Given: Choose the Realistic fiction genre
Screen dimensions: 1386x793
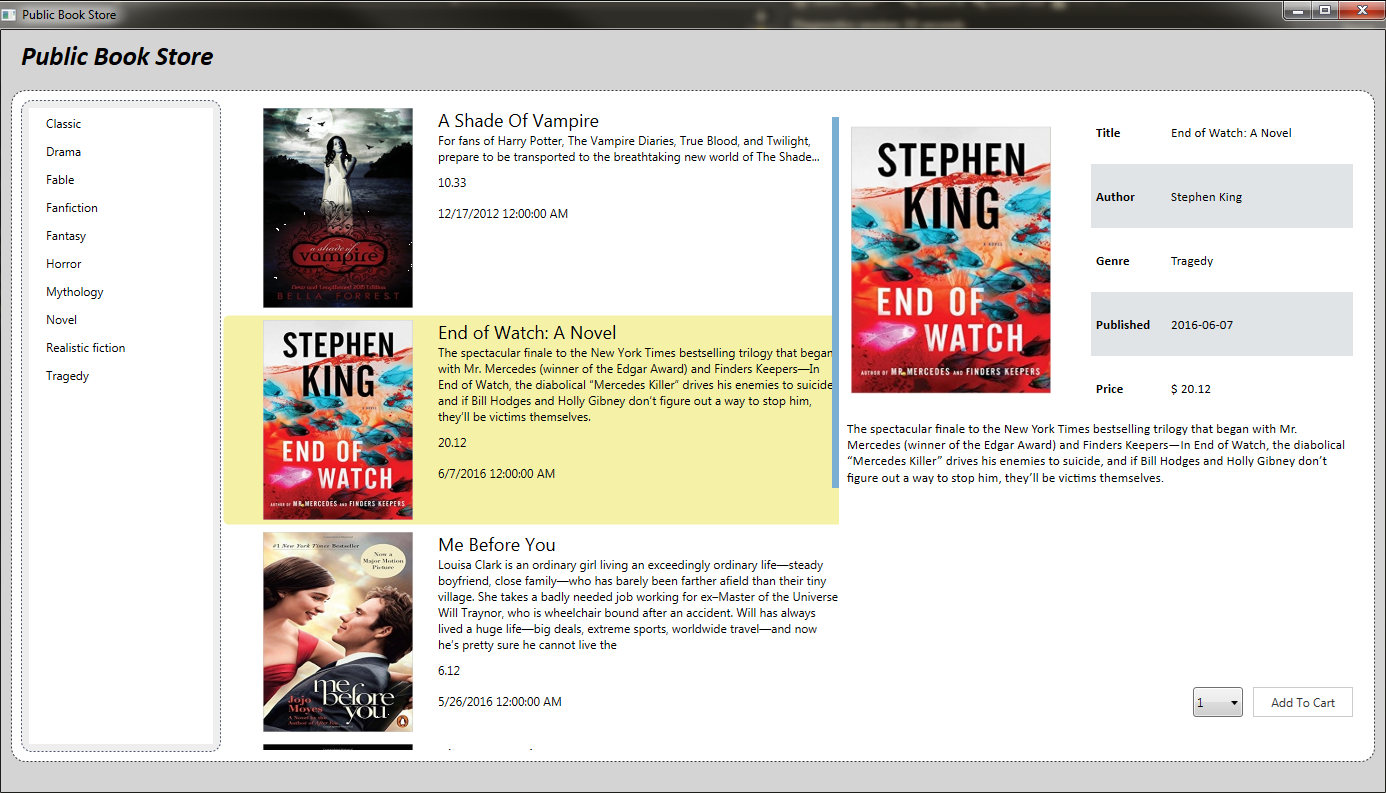Looking at the screenshot, I should [86, 348].
